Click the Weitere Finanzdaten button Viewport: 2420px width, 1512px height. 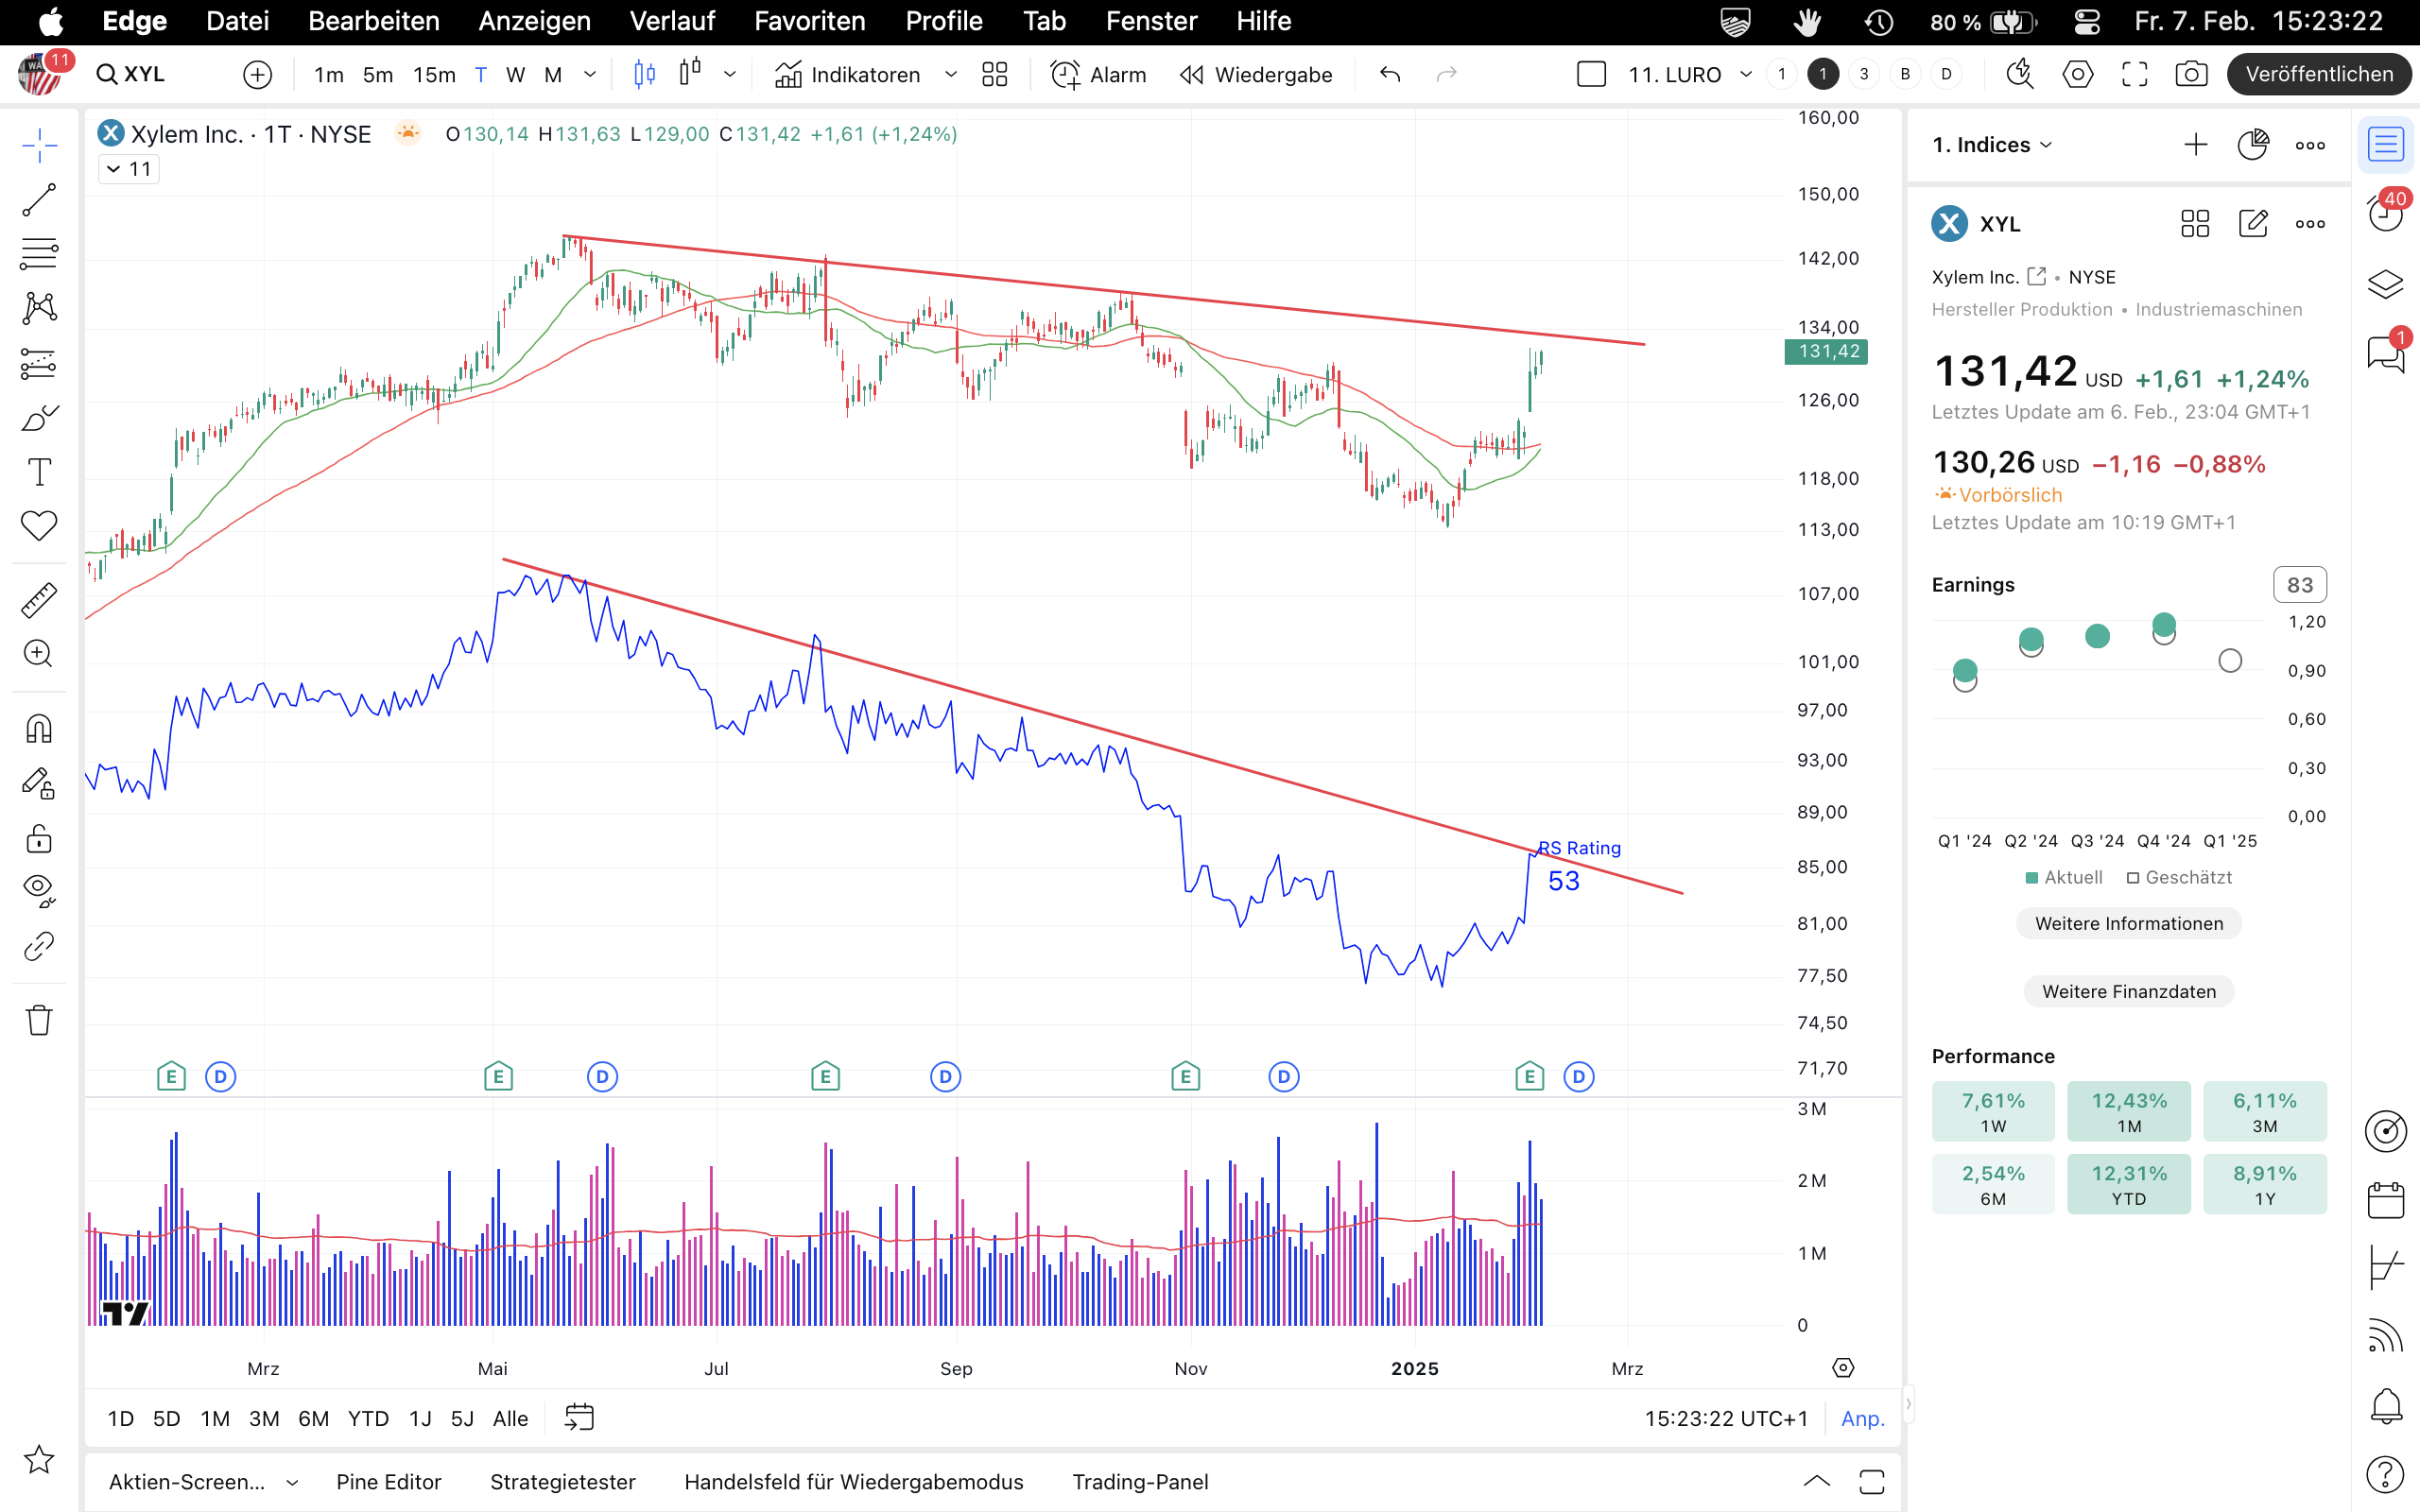click(2128, 991)
